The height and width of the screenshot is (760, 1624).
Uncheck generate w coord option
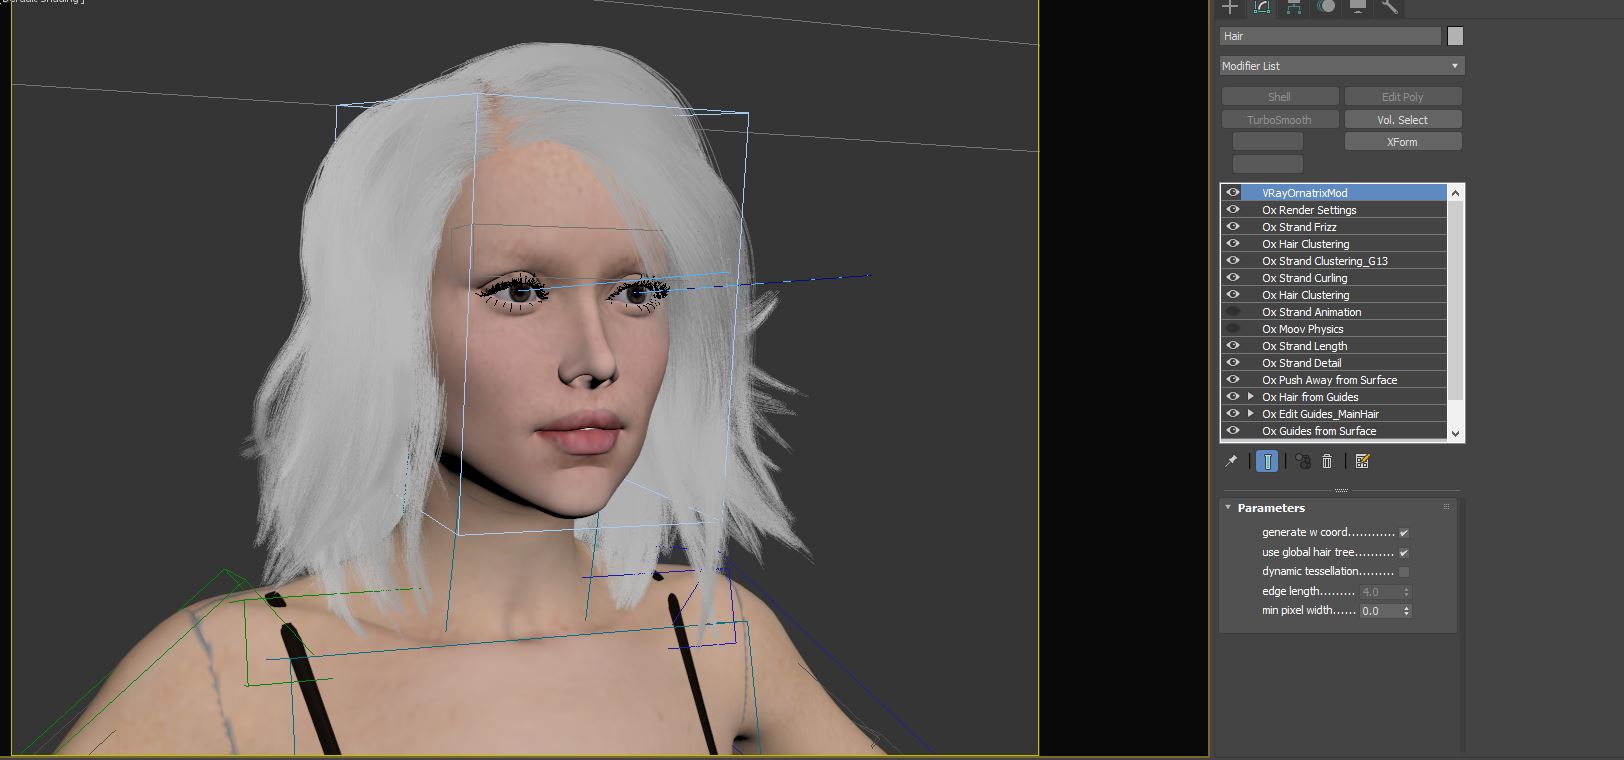point(1404,533)
